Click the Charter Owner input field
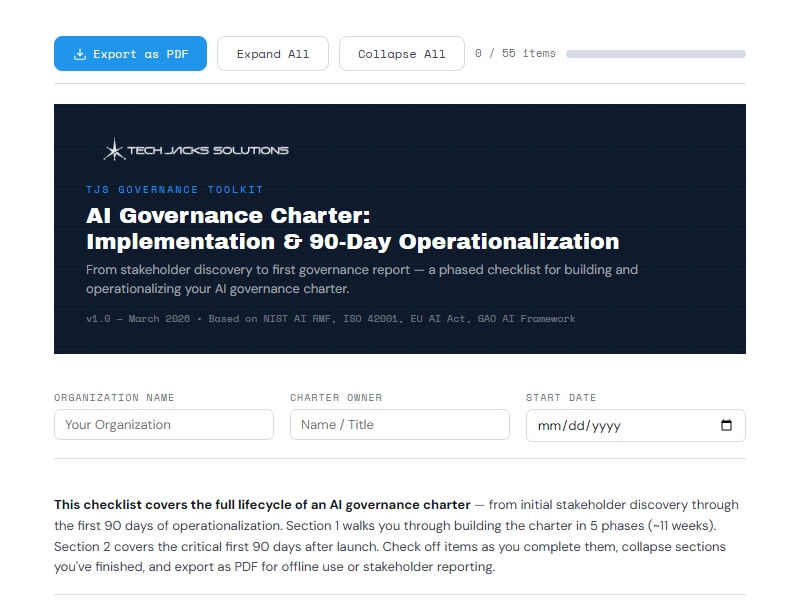 pyautogui.click(x=399, y=424)
